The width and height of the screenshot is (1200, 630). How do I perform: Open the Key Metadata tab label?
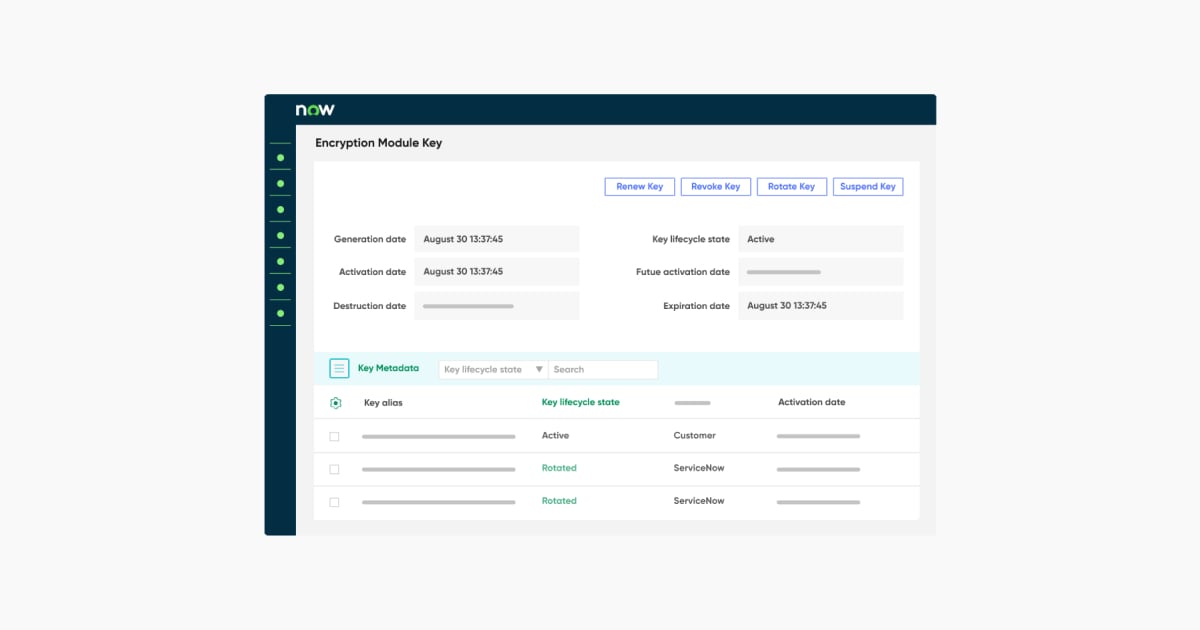(388, 369)
